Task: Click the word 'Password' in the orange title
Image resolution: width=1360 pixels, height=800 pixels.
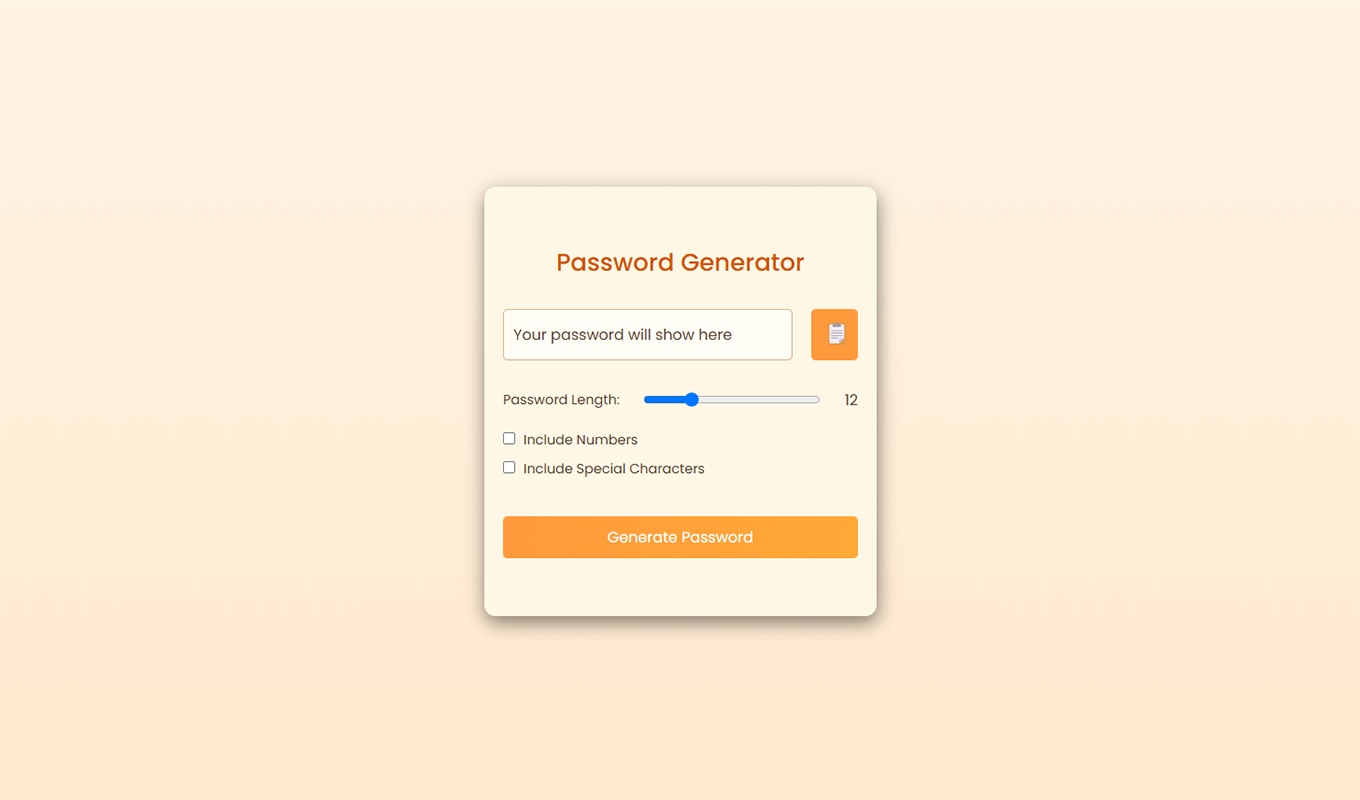Action: [x=615, y=262]
